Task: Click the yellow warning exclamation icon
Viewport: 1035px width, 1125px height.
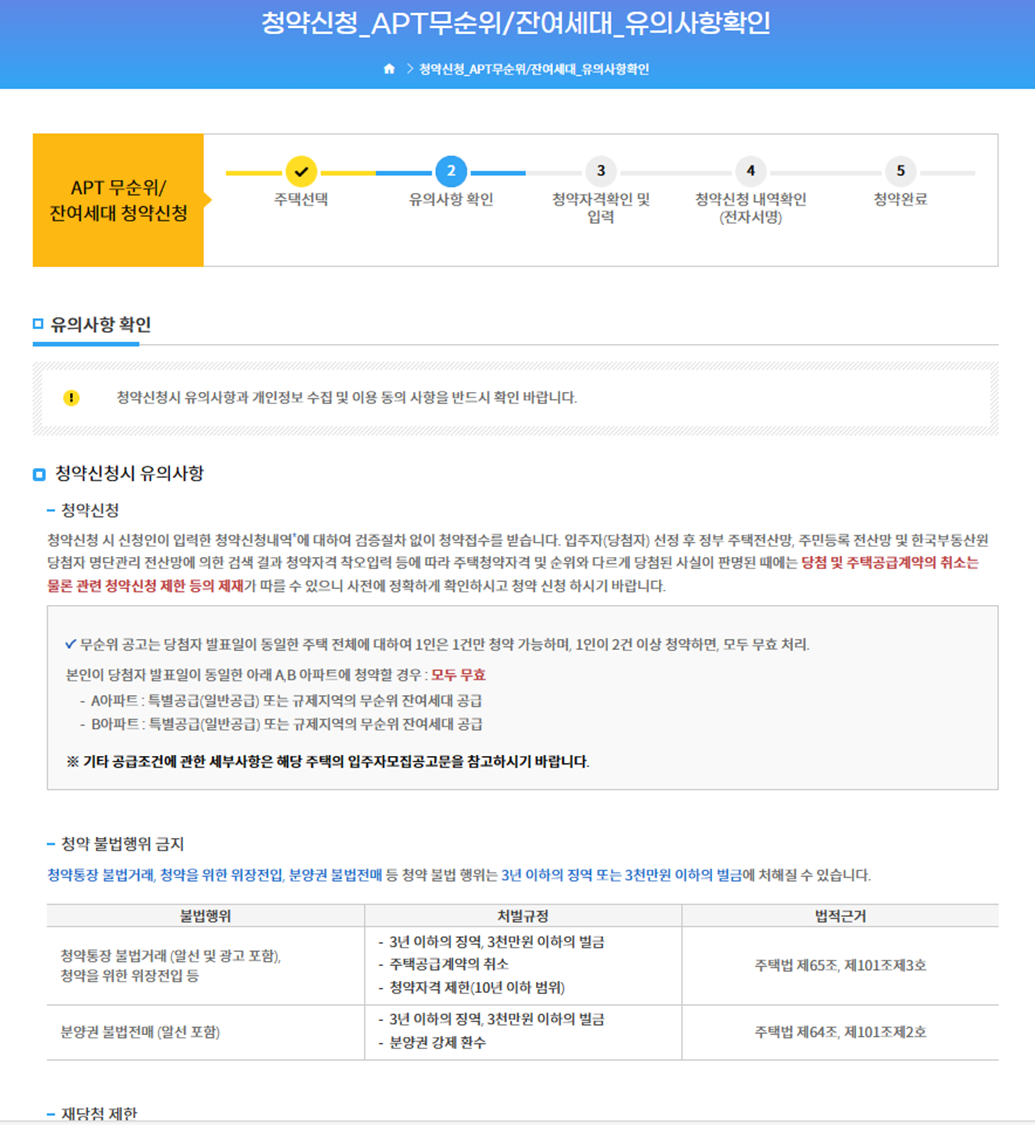Action: 73,398
